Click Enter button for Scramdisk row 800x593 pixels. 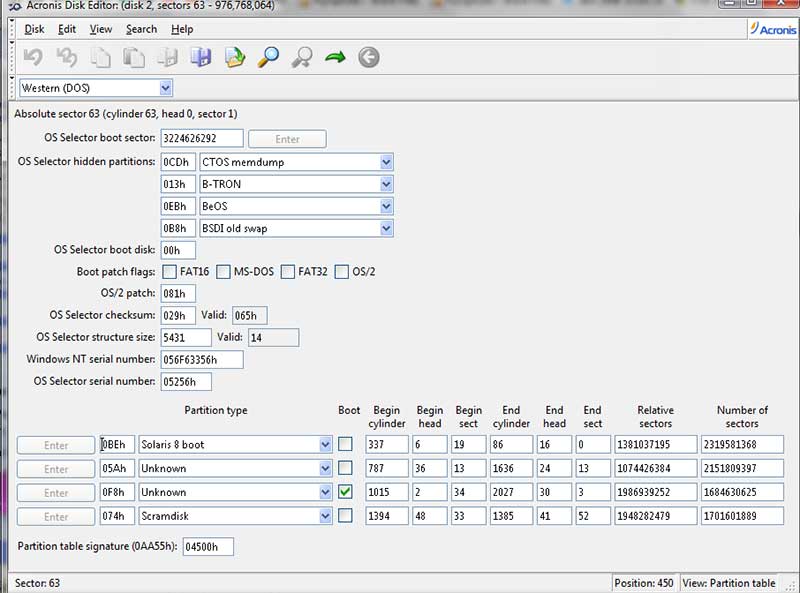click(x=56, y=517)
